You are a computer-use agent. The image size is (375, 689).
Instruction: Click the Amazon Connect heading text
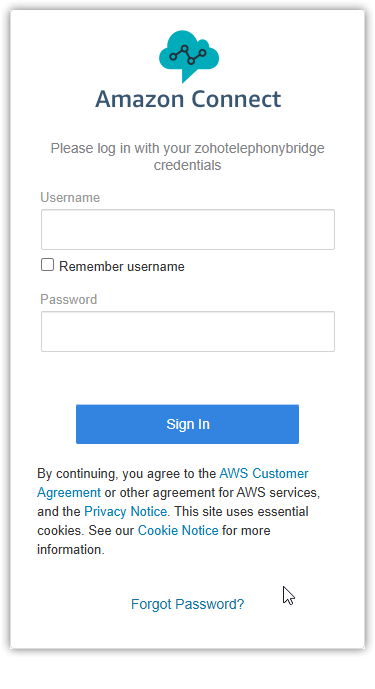point(188,99)
